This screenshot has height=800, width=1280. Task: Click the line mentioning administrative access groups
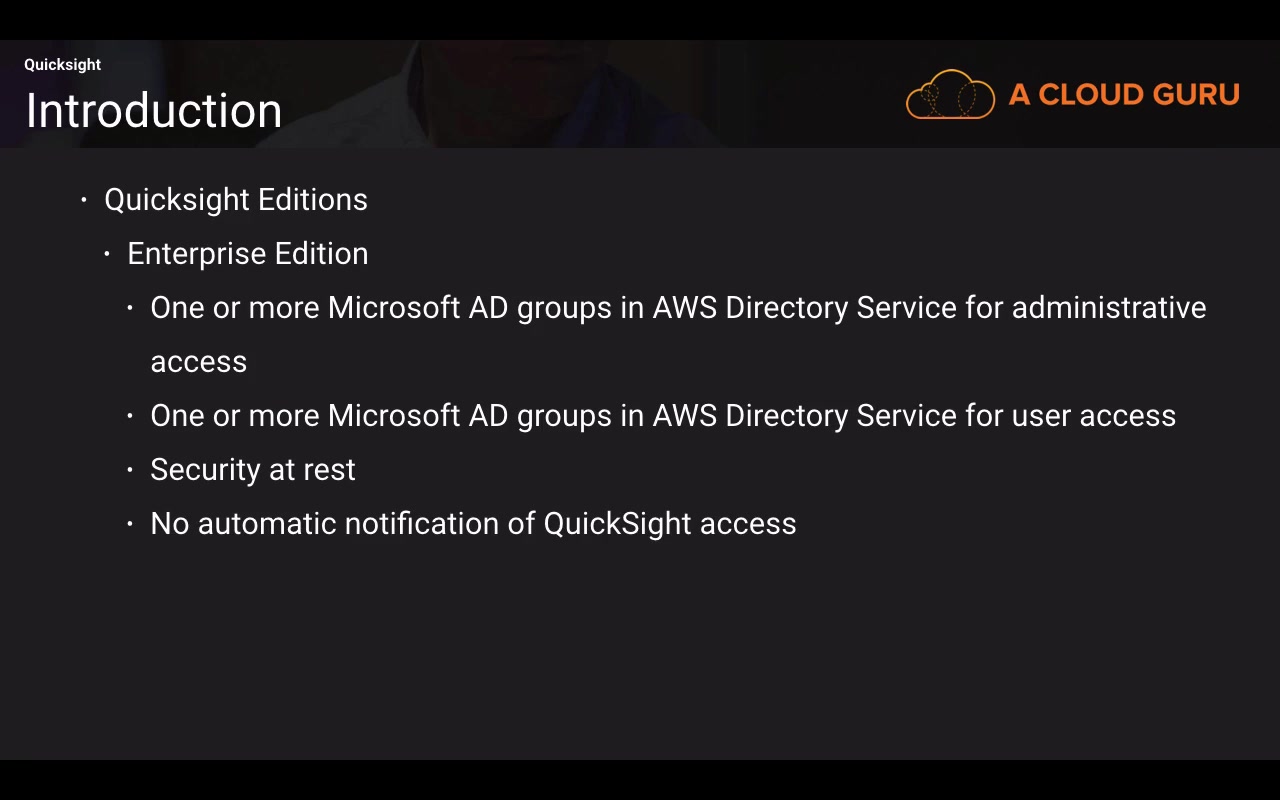click(x=678, y=308)
